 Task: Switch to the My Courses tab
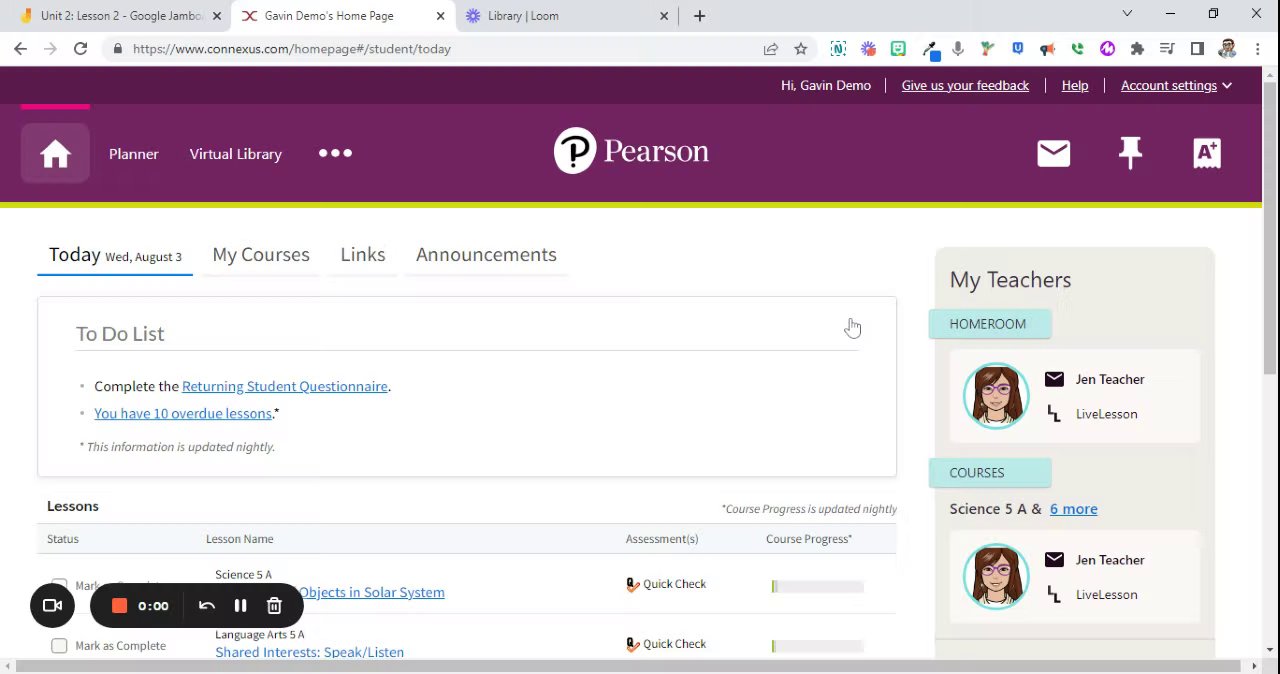(x=261, y=255)
